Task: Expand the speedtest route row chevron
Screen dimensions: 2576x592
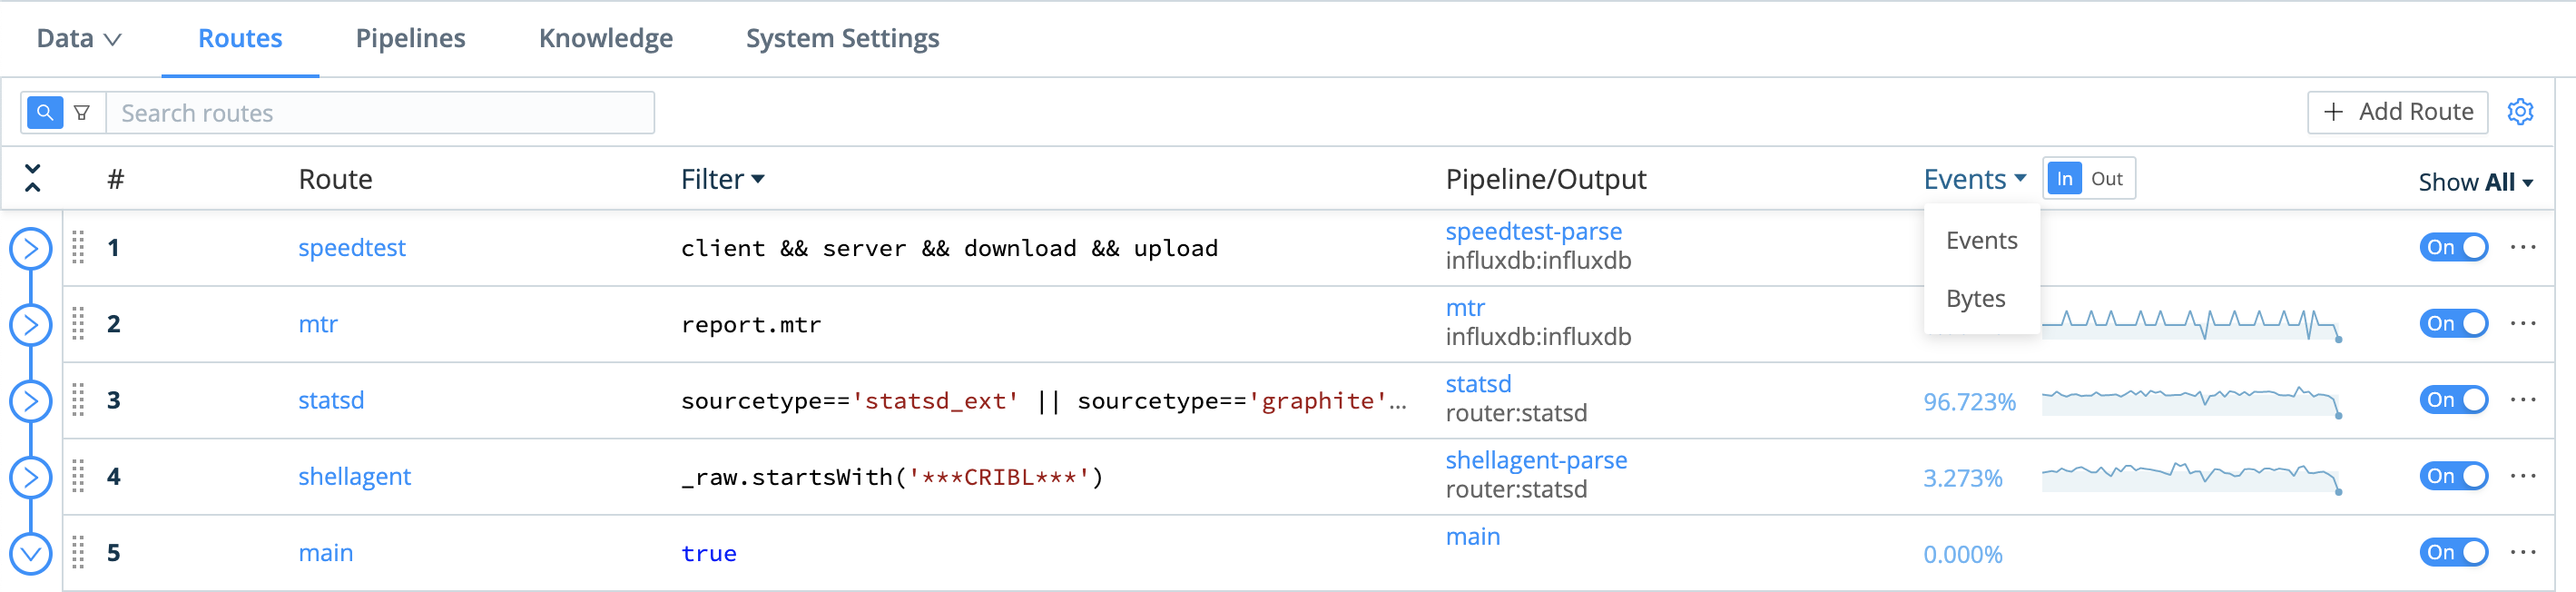Action: click(x=31, y=248)
